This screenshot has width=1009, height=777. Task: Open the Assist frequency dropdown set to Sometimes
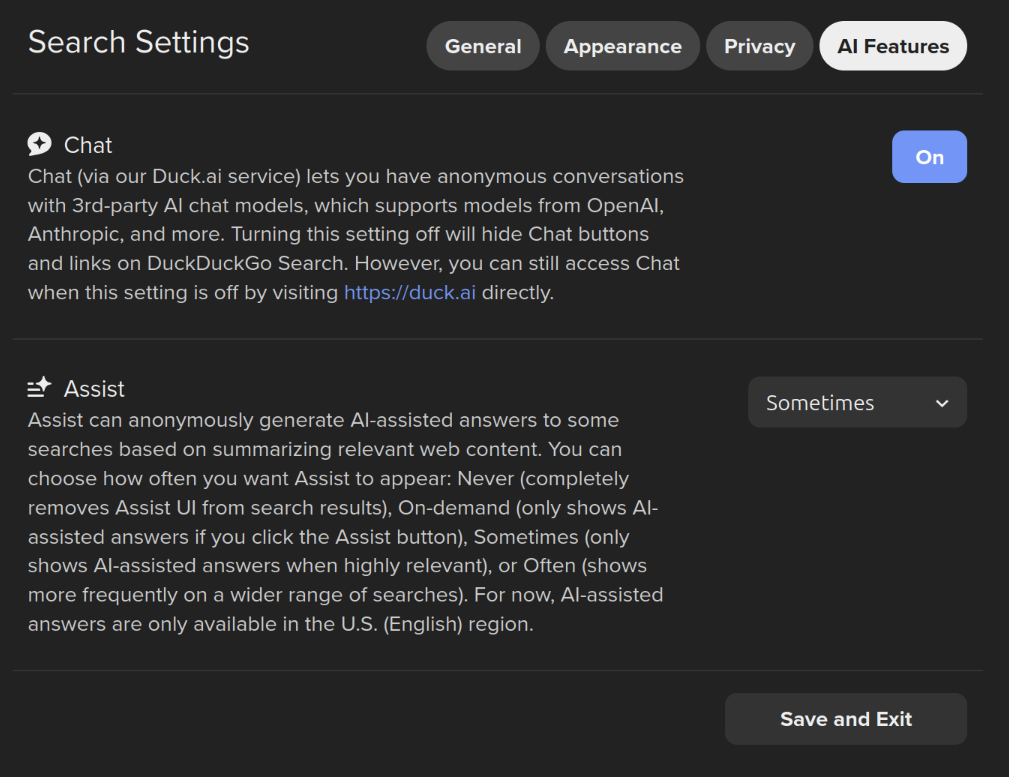856,402
